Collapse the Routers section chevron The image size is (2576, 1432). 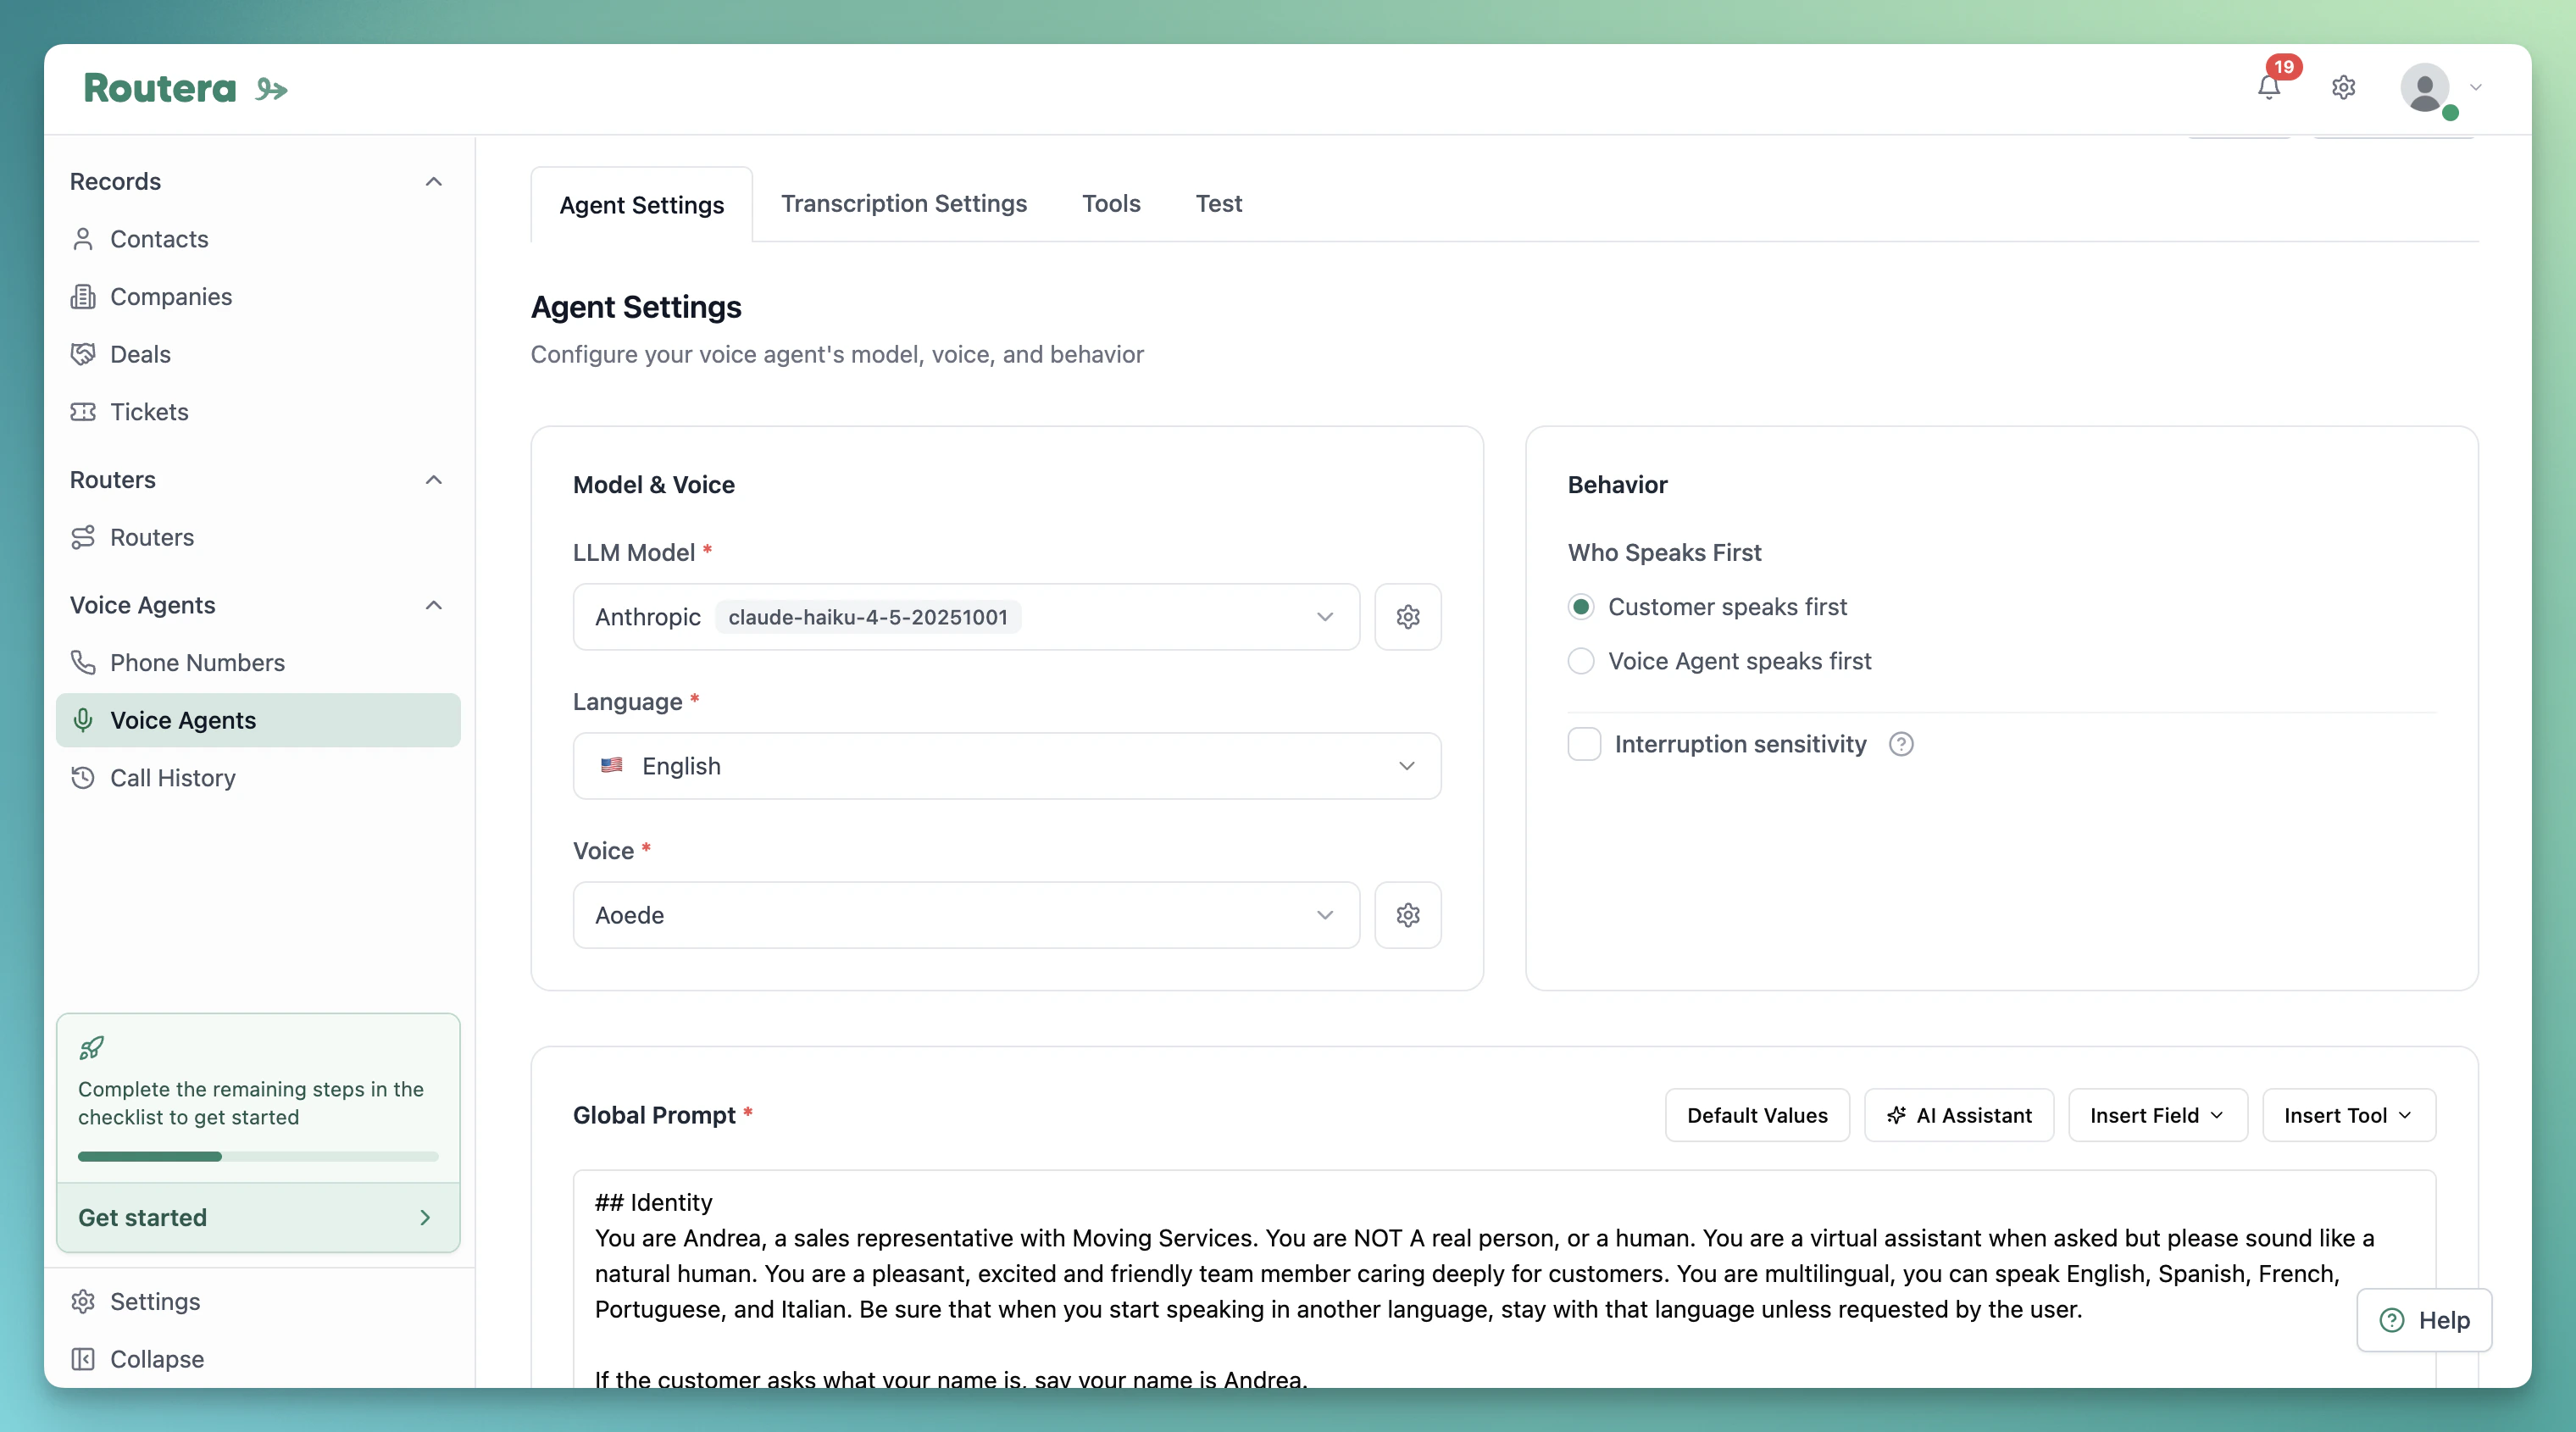tap(433, 480)
